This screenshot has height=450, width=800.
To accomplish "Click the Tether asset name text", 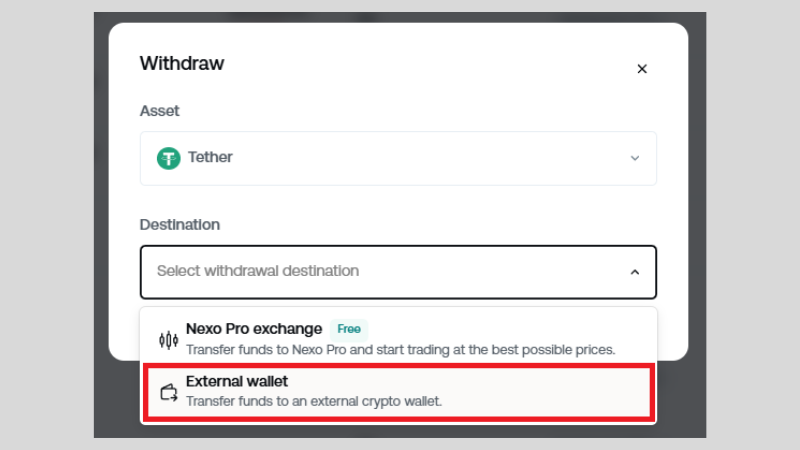I will [210, 157].
